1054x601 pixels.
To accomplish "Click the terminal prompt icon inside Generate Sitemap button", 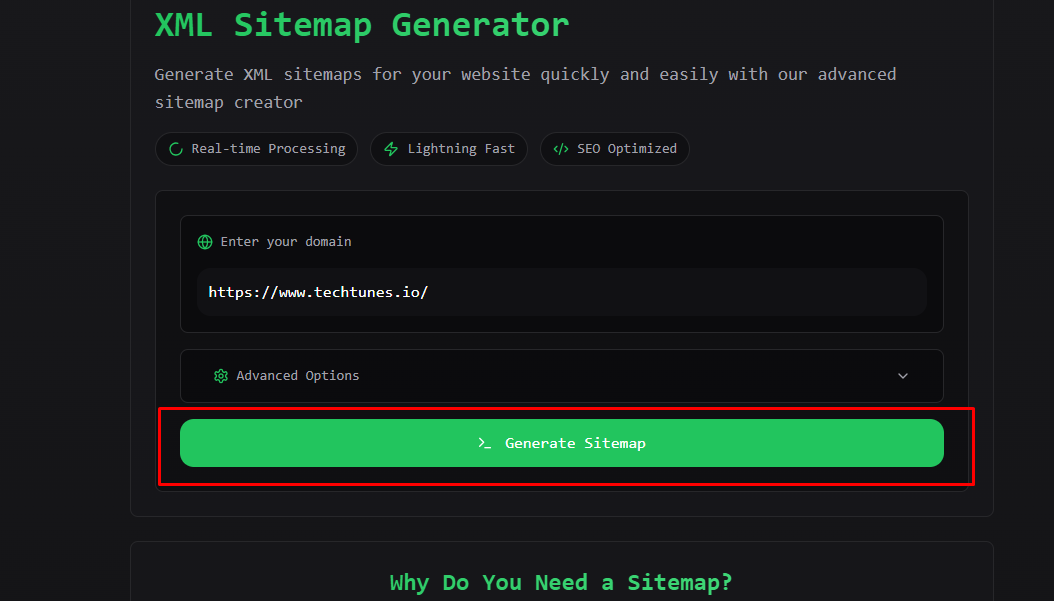I will tap(484, 443).
